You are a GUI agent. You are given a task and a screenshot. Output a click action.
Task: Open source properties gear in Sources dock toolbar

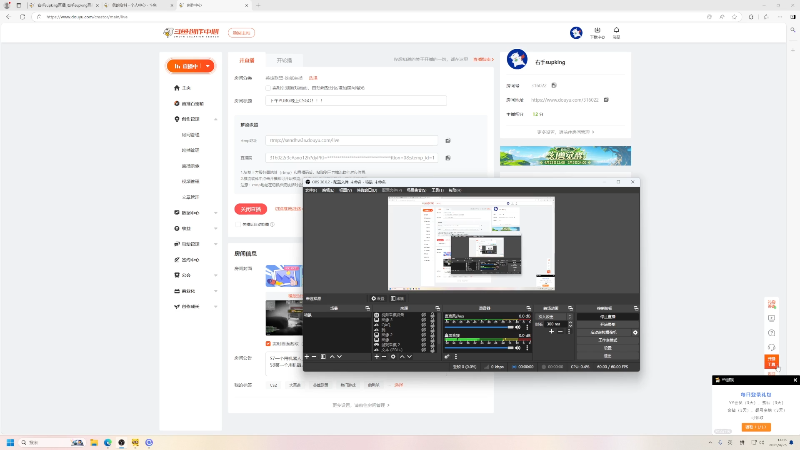[x=393, y=357]
